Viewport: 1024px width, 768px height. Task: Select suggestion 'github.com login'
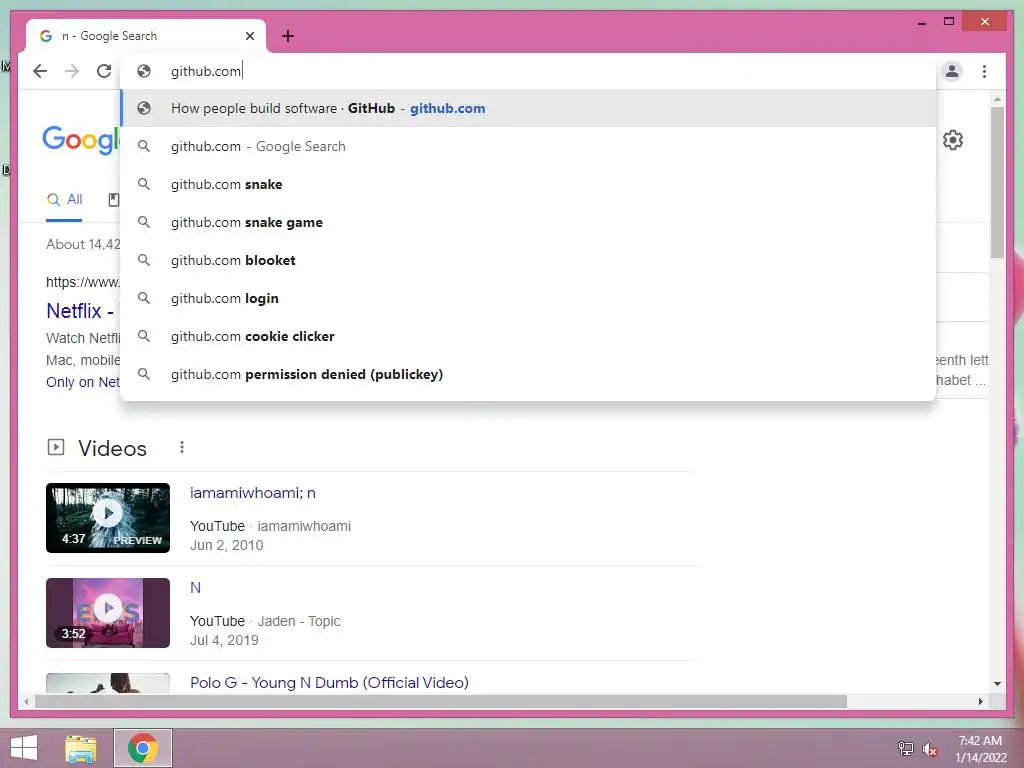tap(528, 298)
